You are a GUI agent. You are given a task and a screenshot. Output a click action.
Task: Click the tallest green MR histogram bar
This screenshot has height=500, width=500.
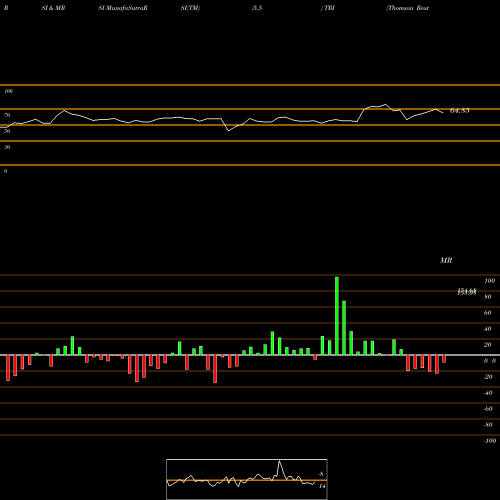[x=337, y=316]
